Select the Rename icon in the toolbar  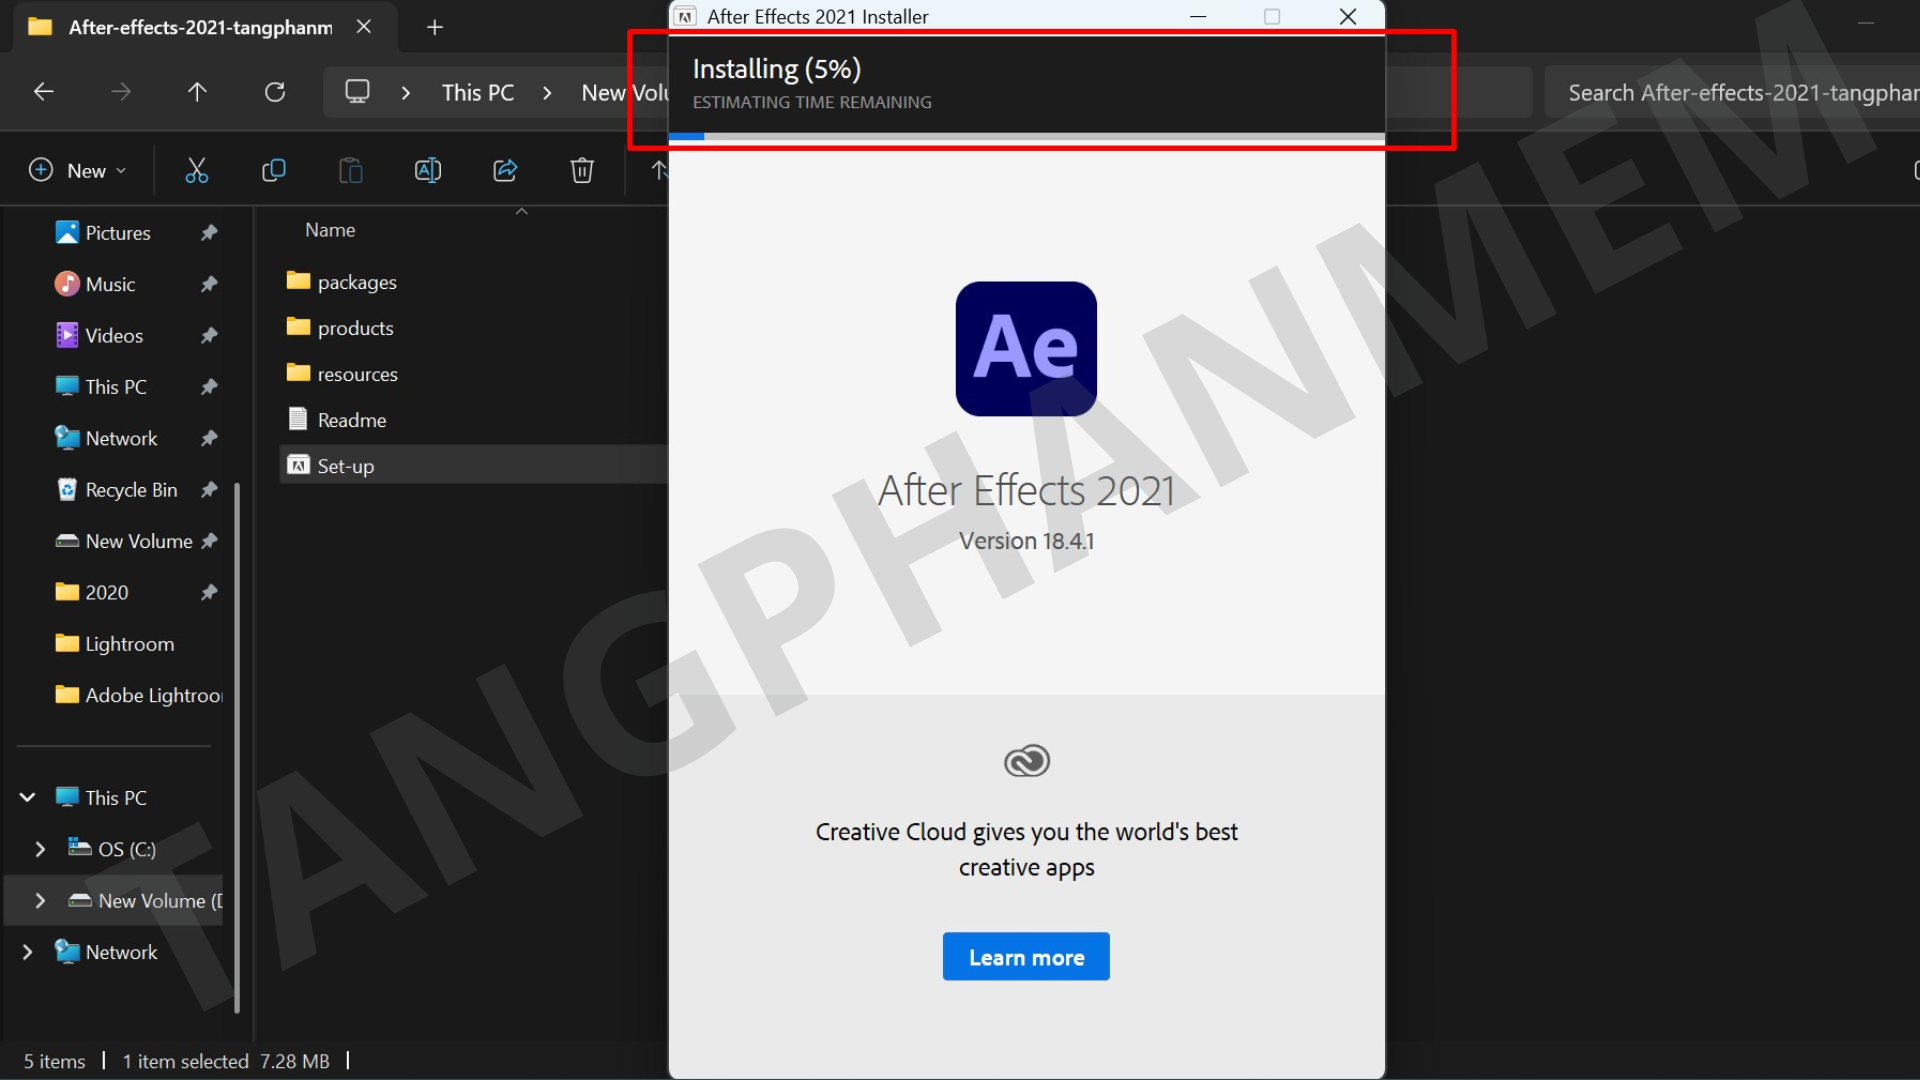click(x=427, y=170)
